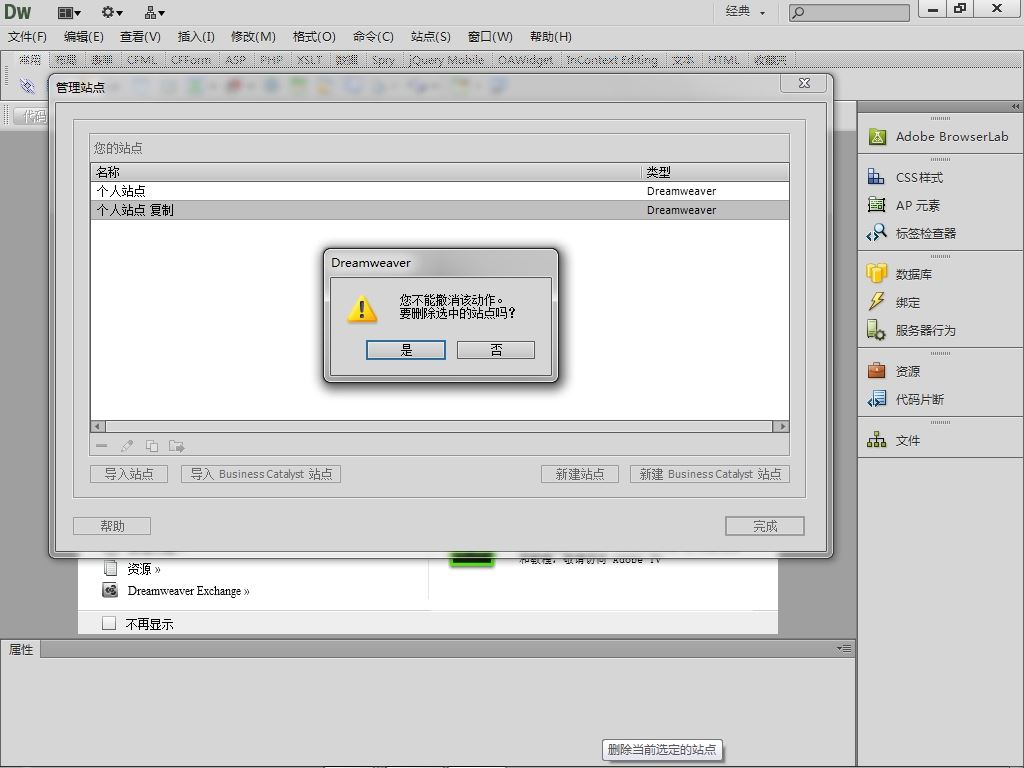
Task: Open the 资源 panel in right dock
Action: [x=893, y=371]
